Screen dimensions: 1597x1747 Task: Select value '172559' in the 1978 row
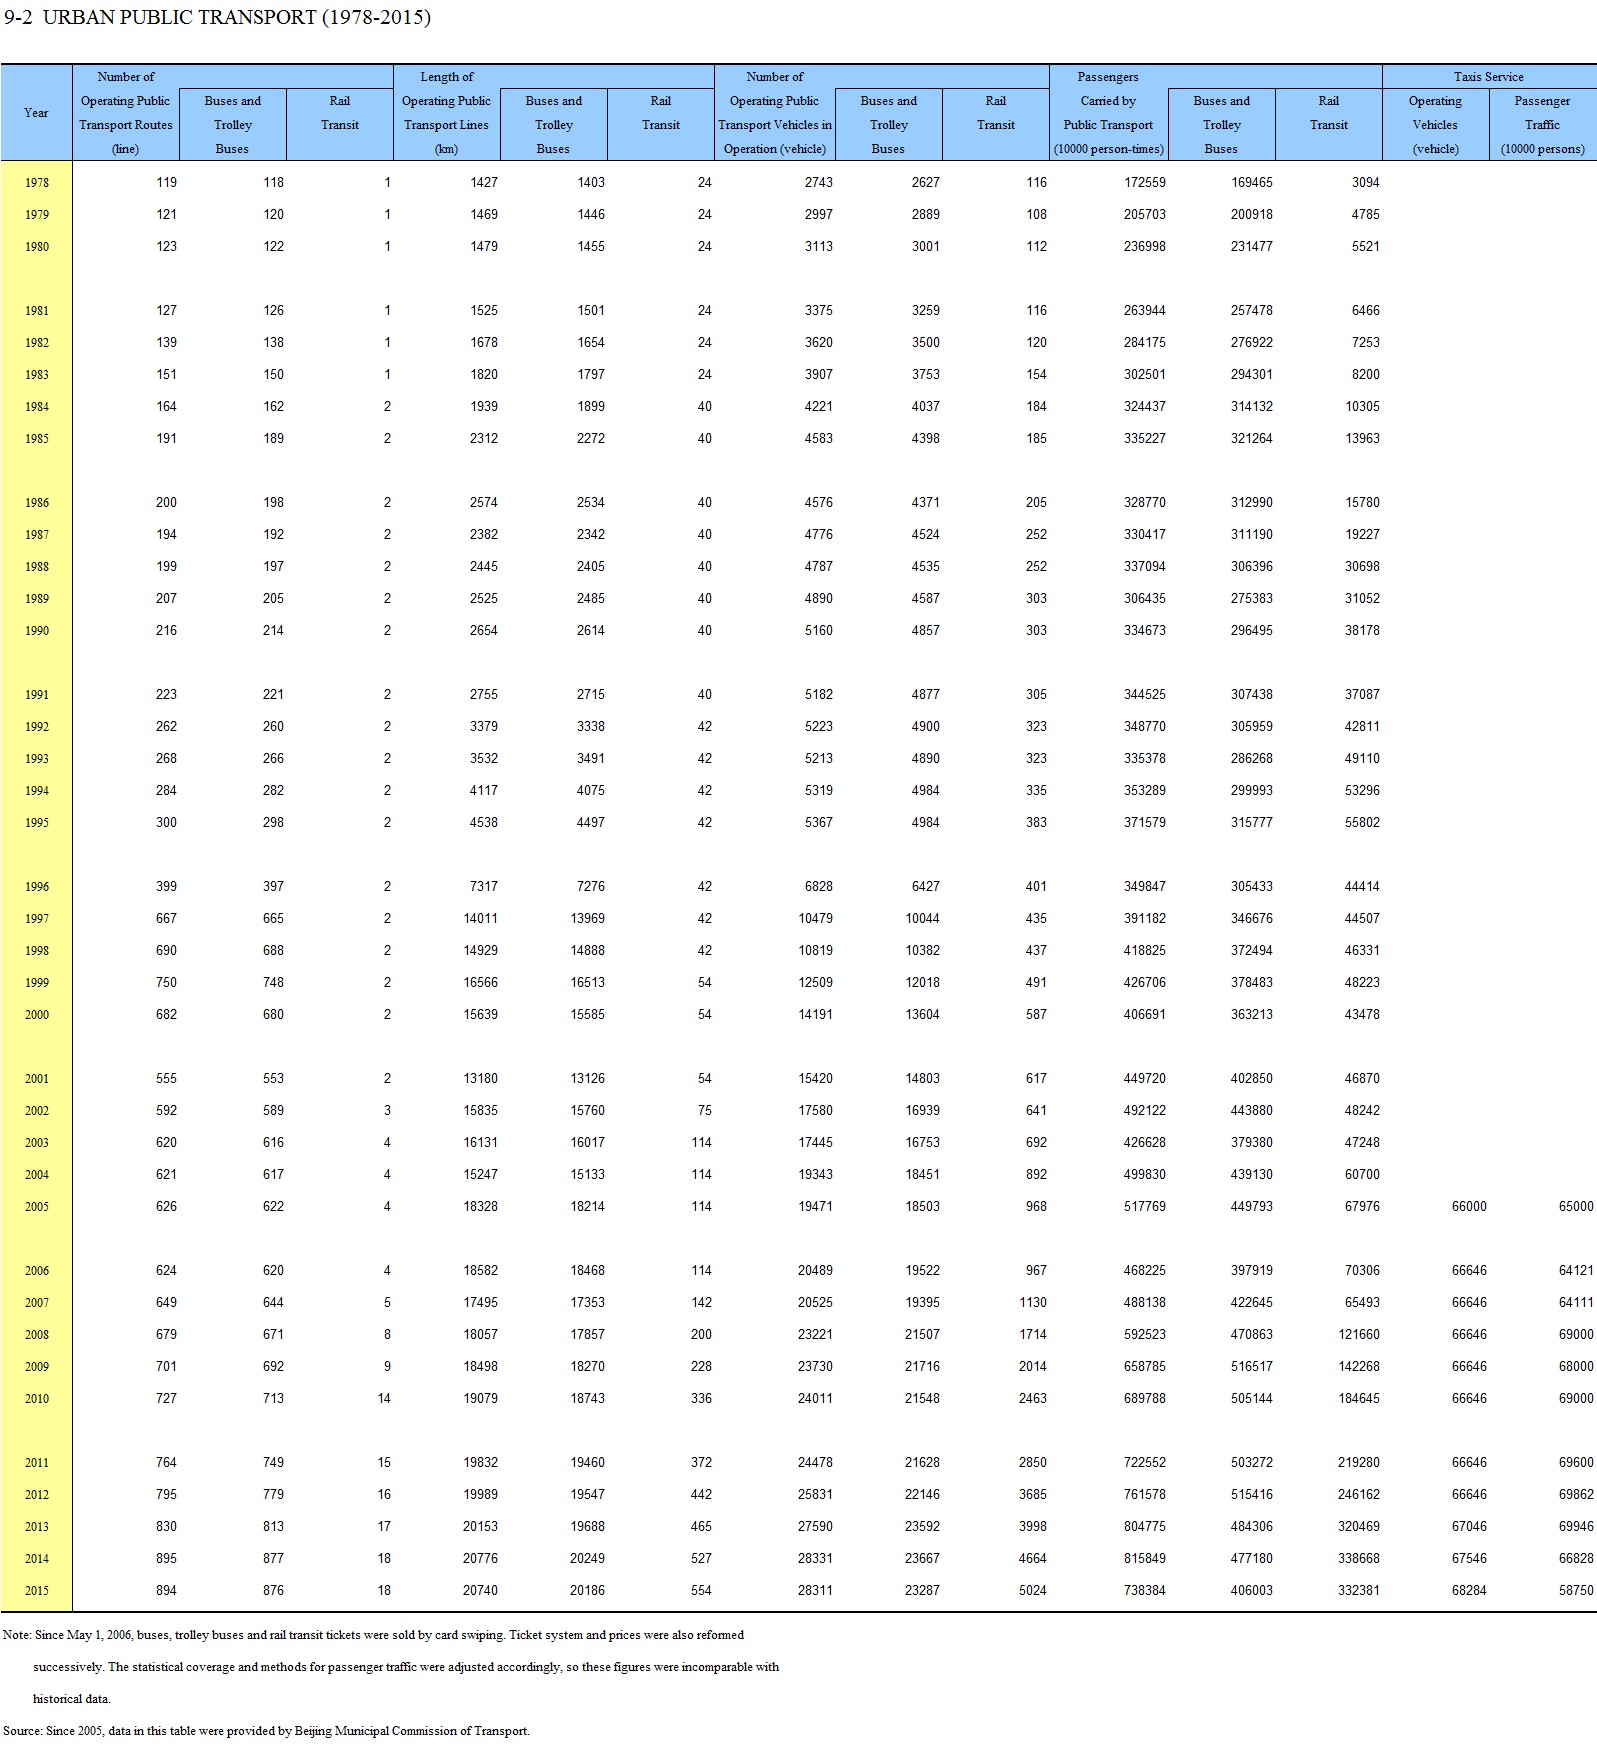click(x=1145, y=183)
